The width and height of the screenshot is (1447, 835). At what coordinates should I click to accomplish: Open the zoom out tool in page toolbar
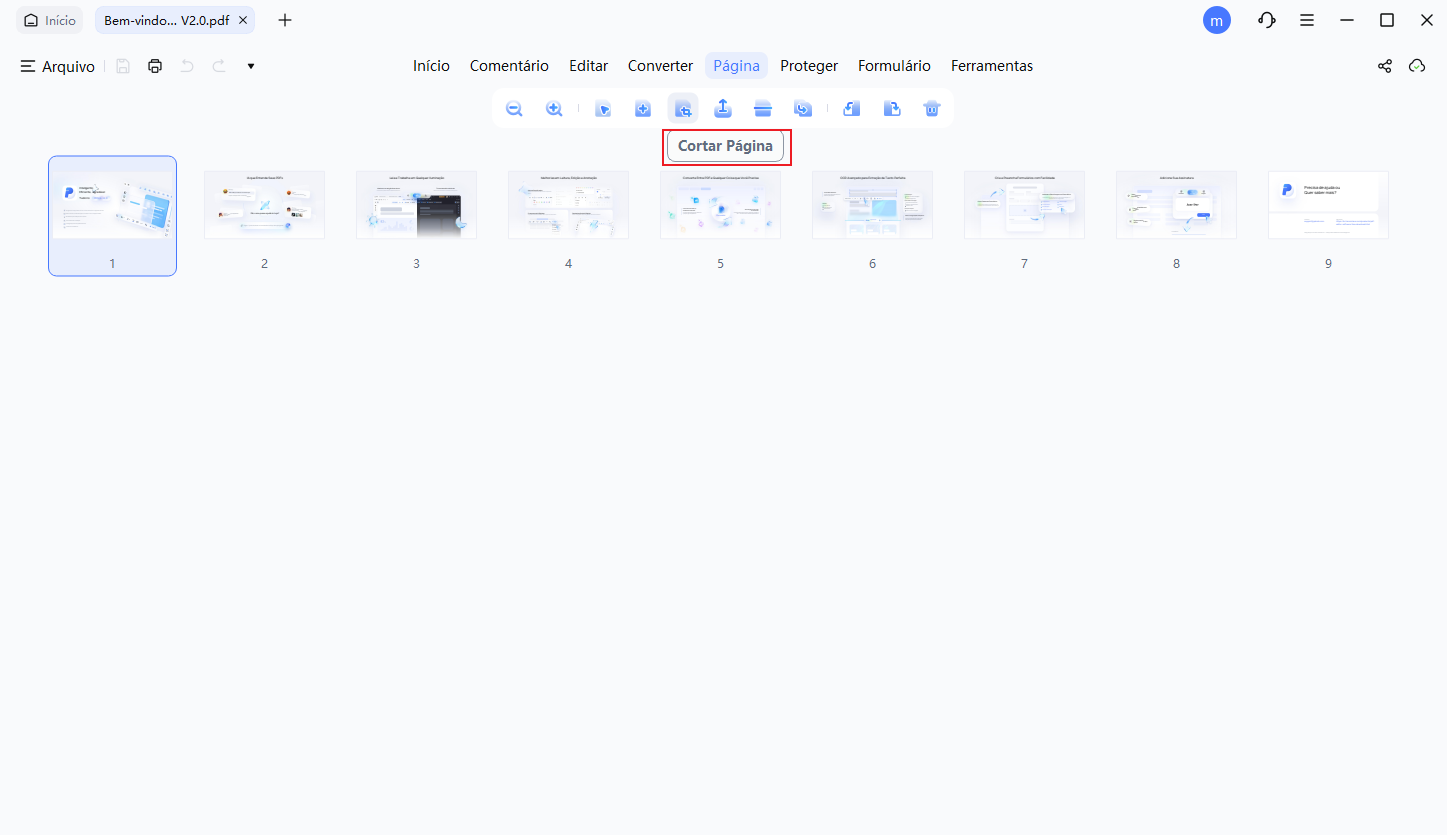514,108
